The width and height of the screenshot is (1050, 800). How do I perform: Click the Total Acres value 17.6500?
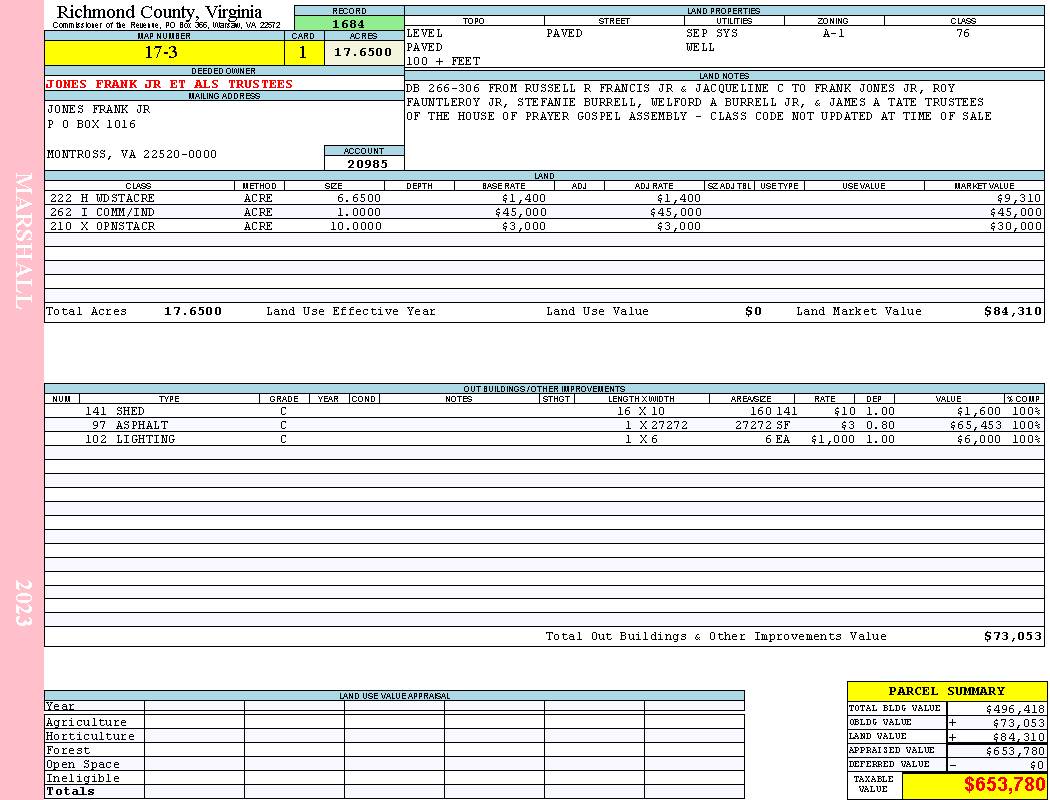(x=193, y=311)
